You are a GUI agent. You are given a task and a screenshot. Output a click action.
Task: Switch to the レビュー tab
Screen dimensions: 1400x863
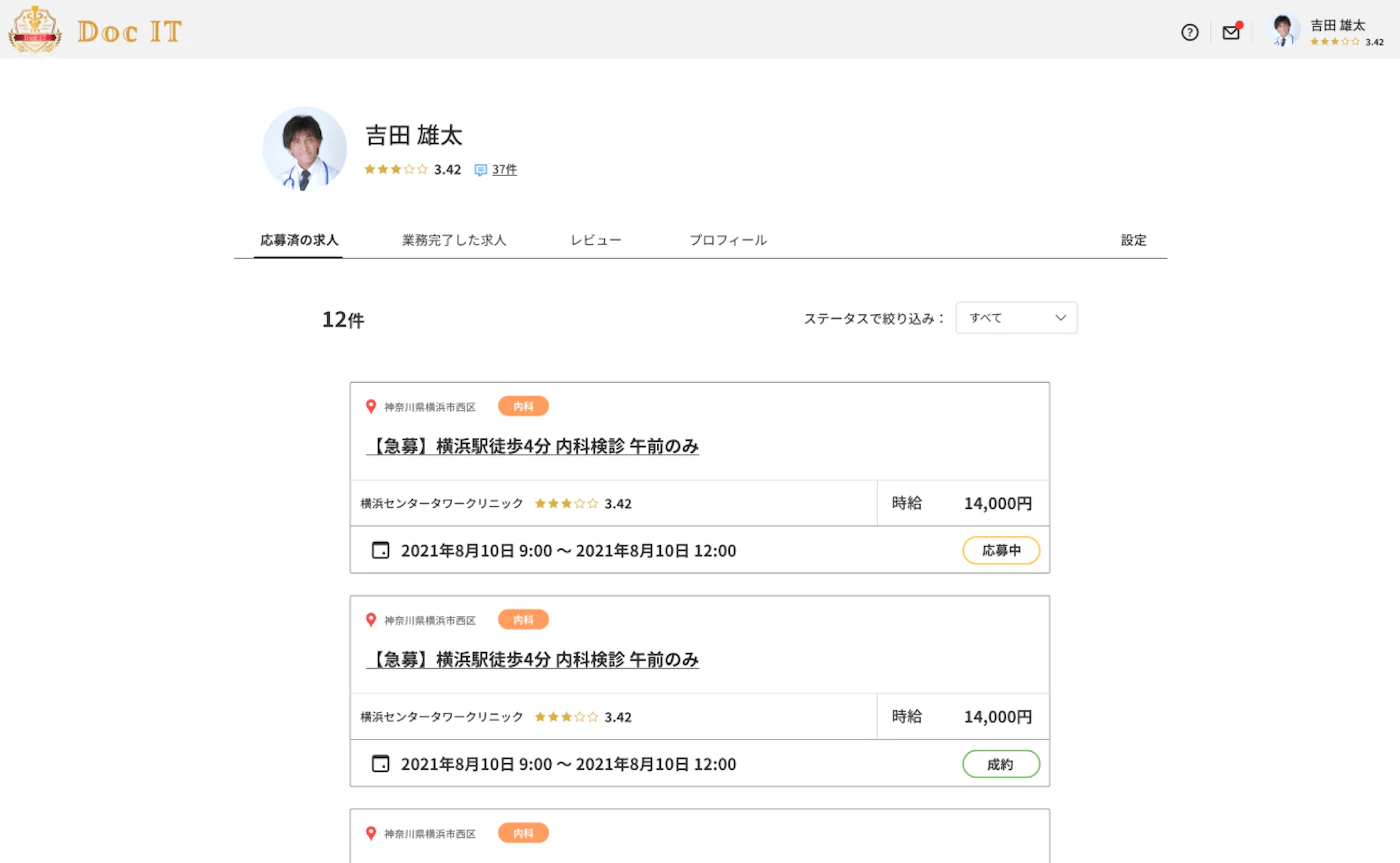(x=596, y=240)
